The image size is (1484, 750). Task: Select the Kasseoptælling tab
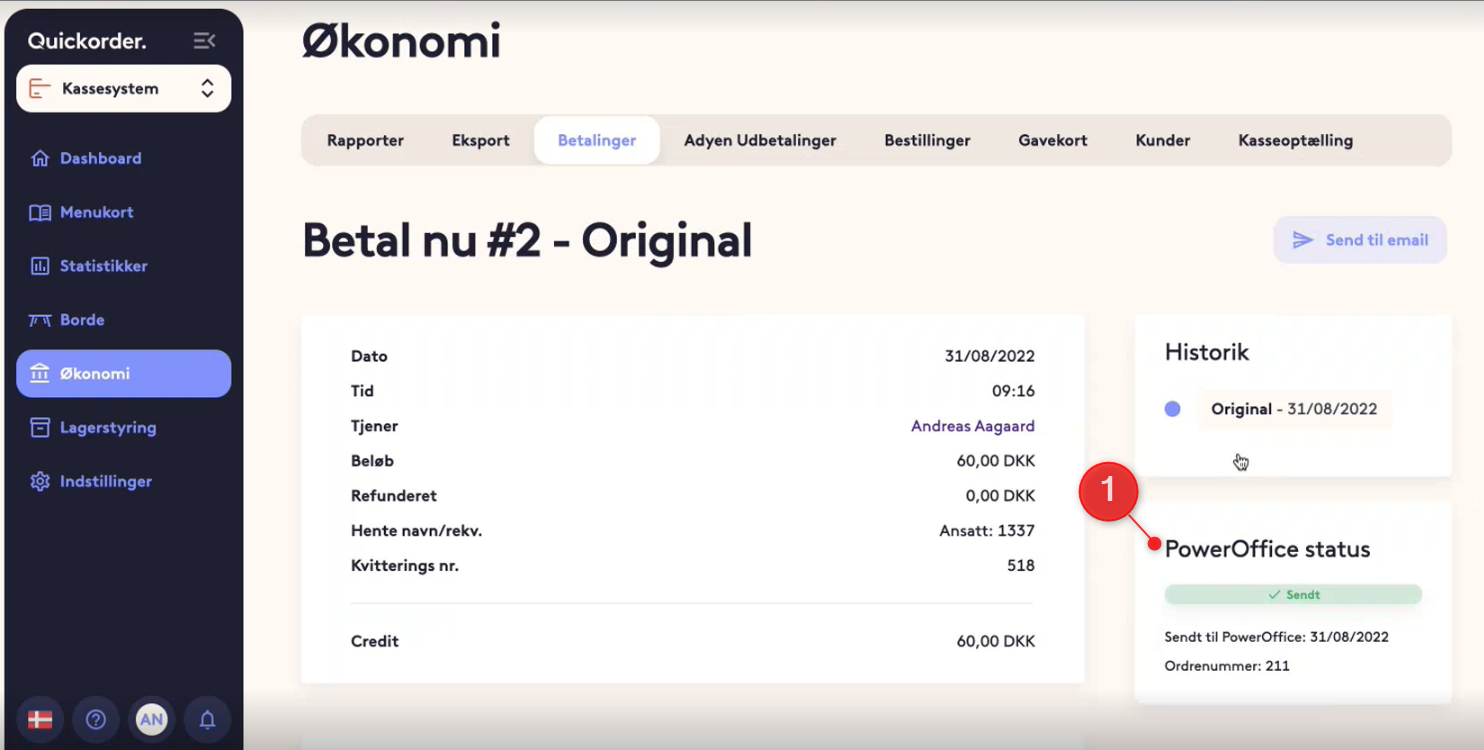1295,140
